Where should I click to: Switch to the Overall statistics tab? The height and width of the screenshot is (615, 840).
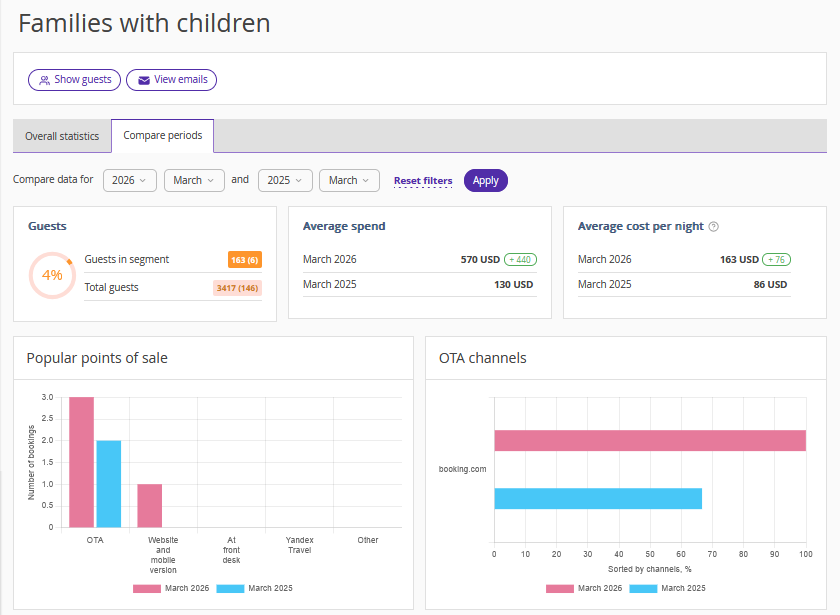[x=62, y=136]
